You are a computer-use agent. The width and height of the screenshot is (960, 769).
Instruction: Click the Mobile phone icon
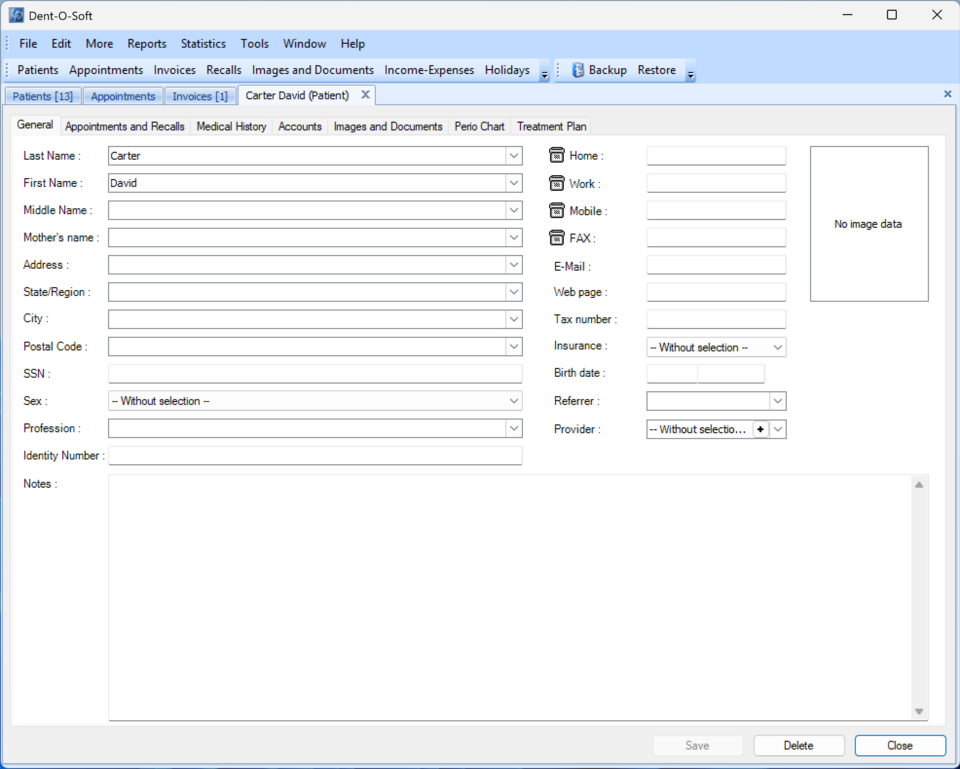pyautogui.click(x=557, y=211)
